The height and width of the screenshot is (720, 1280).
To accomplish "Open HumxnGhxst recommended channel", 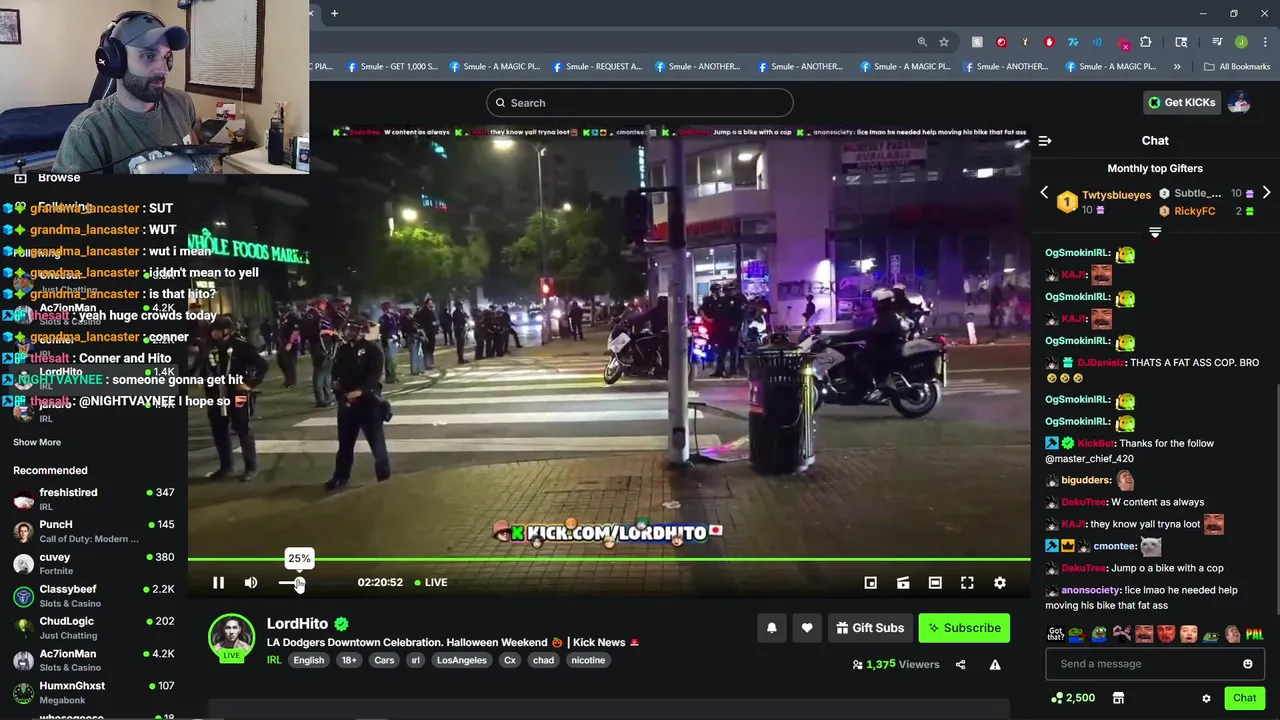I will coord(93,692).
